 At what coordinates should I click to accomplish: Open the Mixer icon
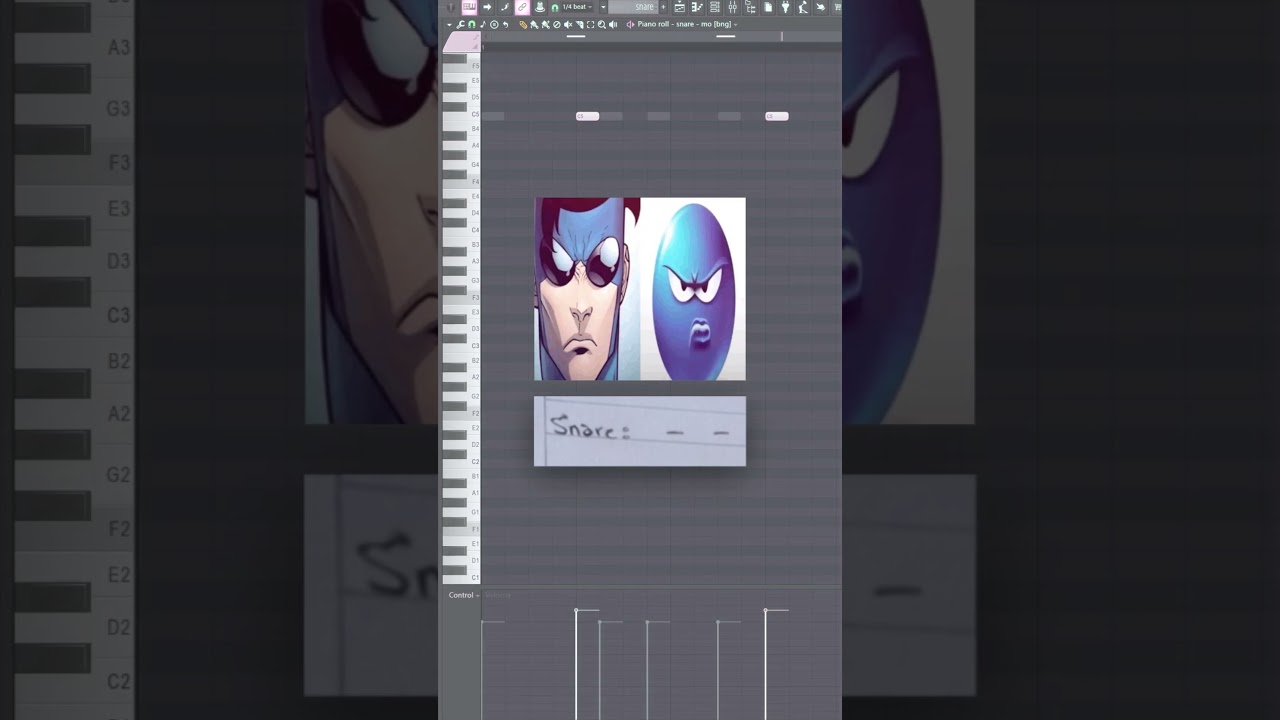coord(733,7)
